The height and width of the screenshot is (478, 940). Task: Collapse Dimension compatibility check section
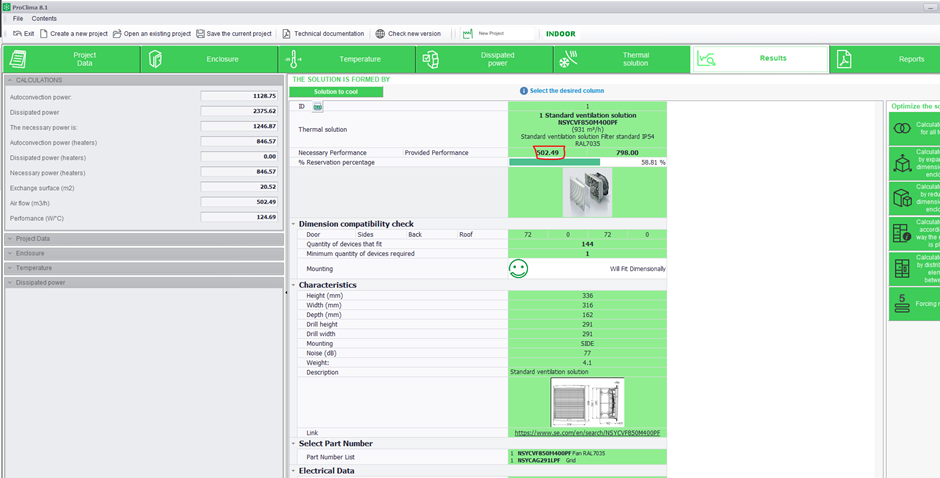click(294, 224)
